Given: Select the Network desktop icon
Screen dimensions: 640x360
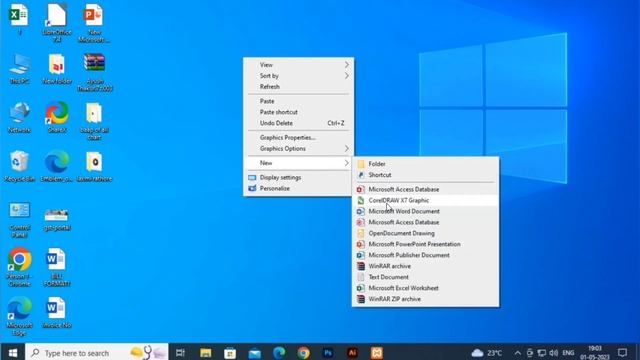Looking at the screenshot, I should [x=19, y=118].
